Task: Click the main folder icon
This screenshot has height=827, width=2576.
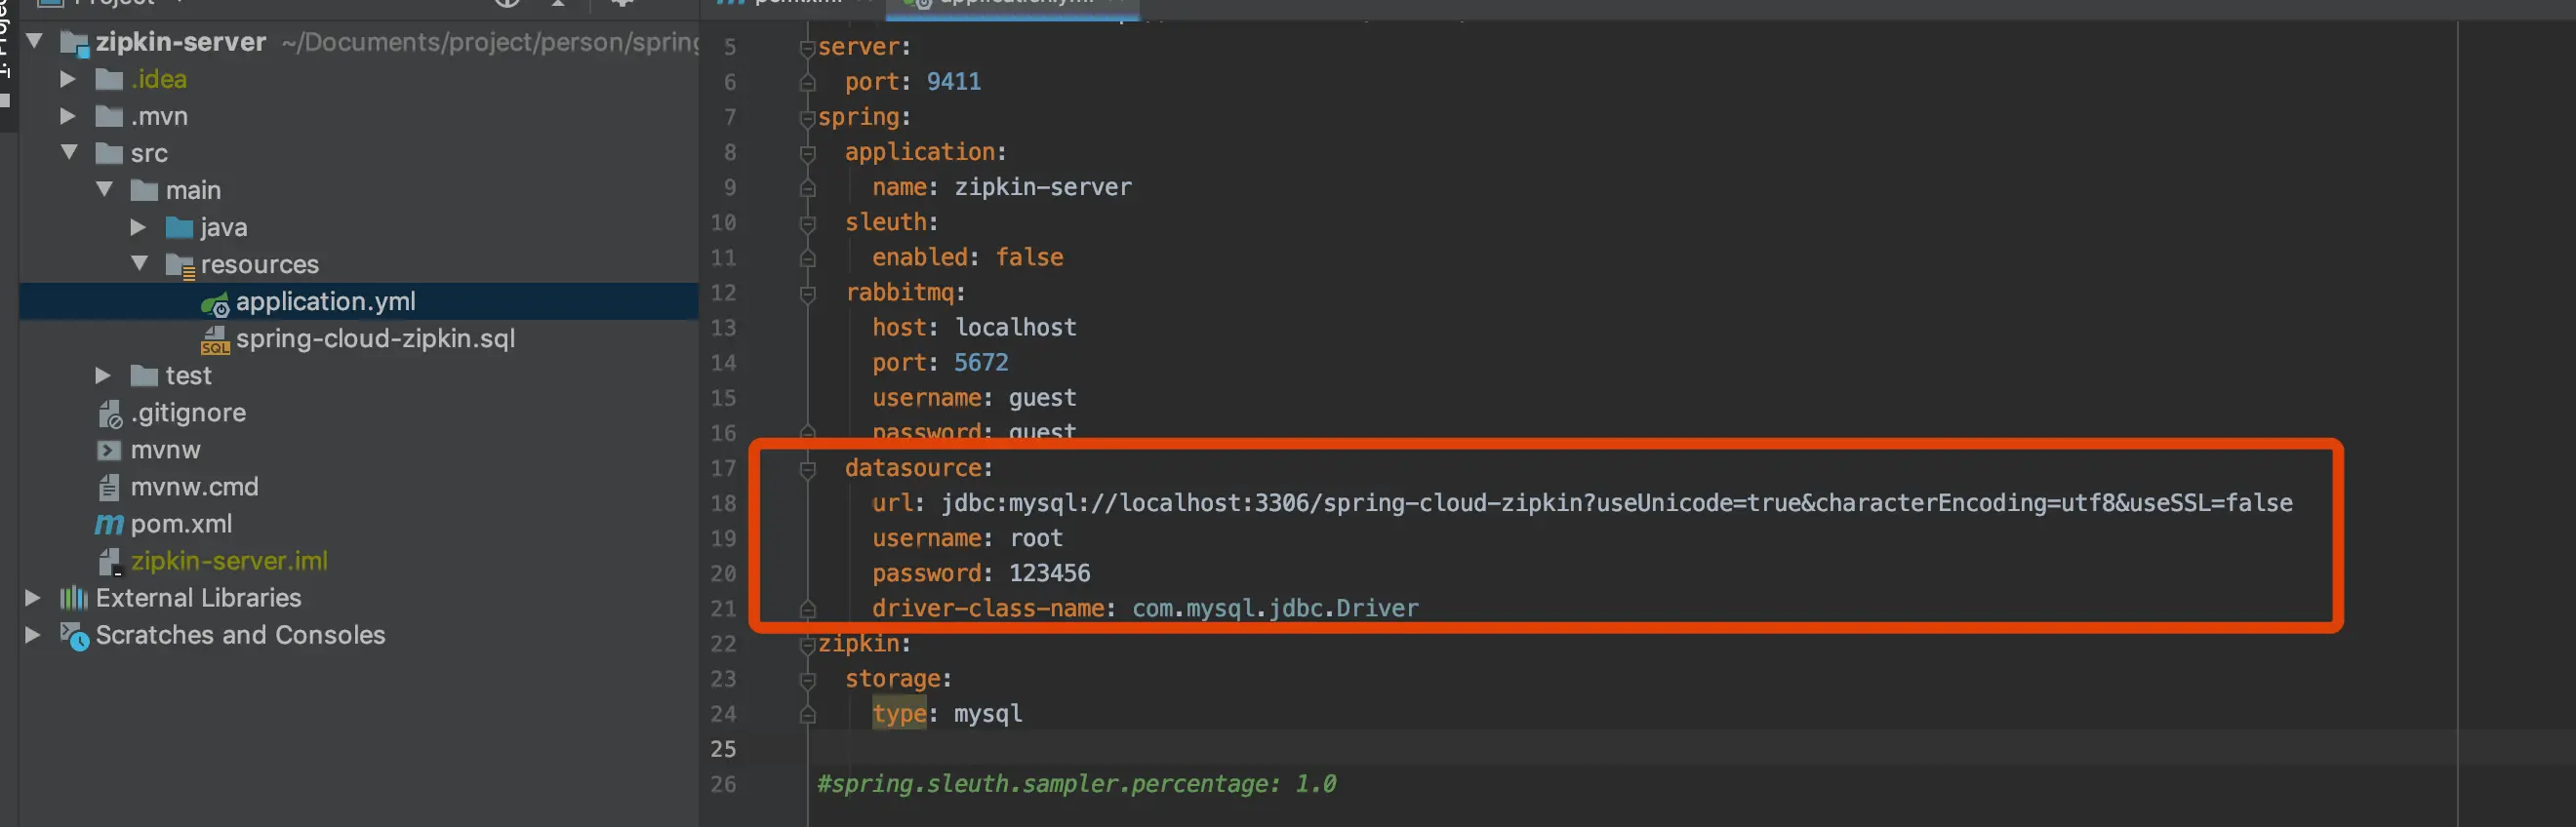Action: click(144, 190)
